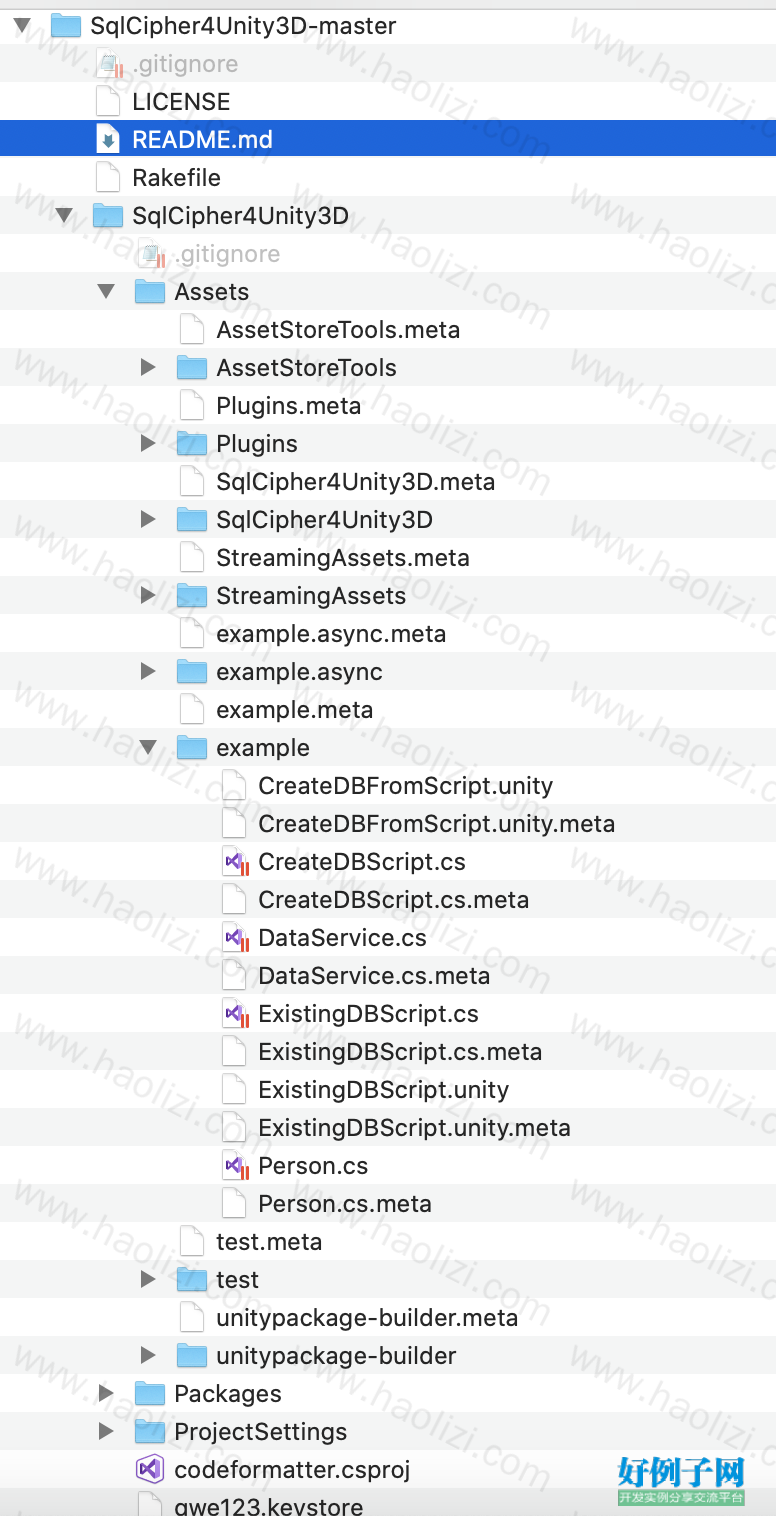Select Plugins.meta file
The height and width of the screenshot is (1516, 776).
tap(289, 406)
